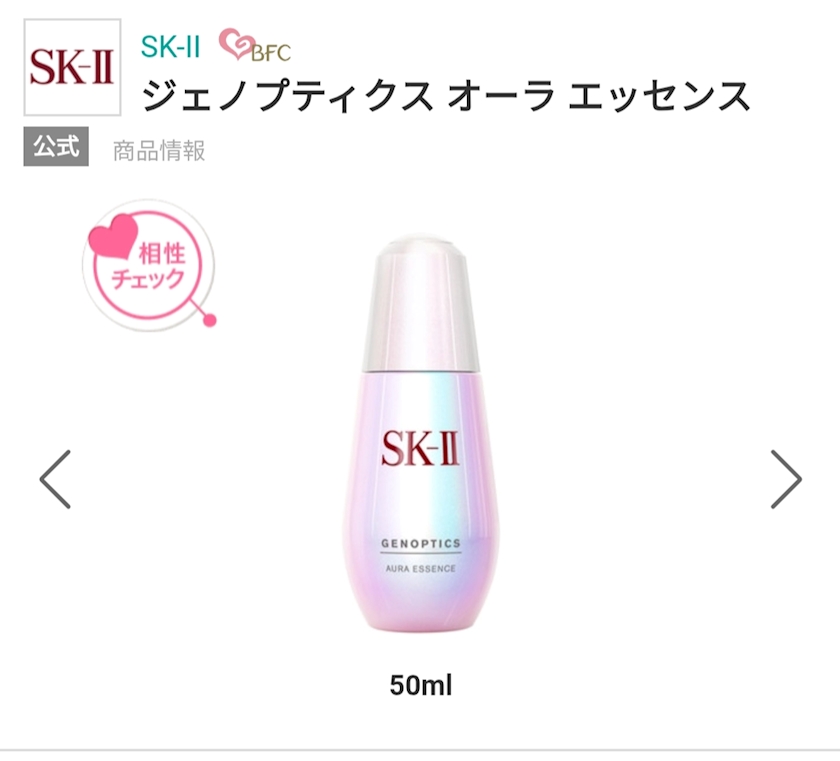The image size is (840, 761).
Task: Click the gold BFC lettering
Action: 271,52
